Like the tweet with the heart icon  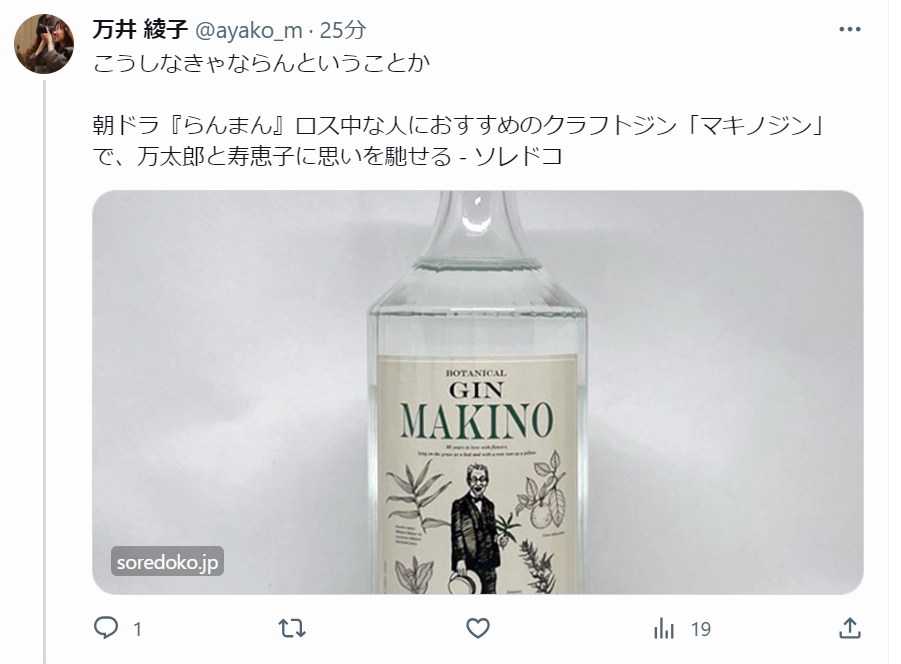[478, 628]
